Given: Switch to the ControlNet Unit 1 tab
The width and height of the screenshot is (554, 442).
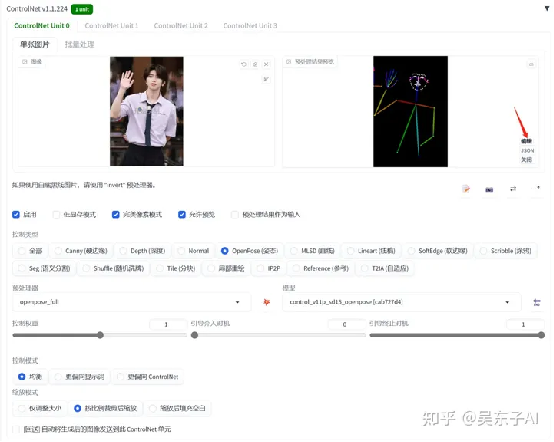Looking at the screenshot, I should (111, 26).
